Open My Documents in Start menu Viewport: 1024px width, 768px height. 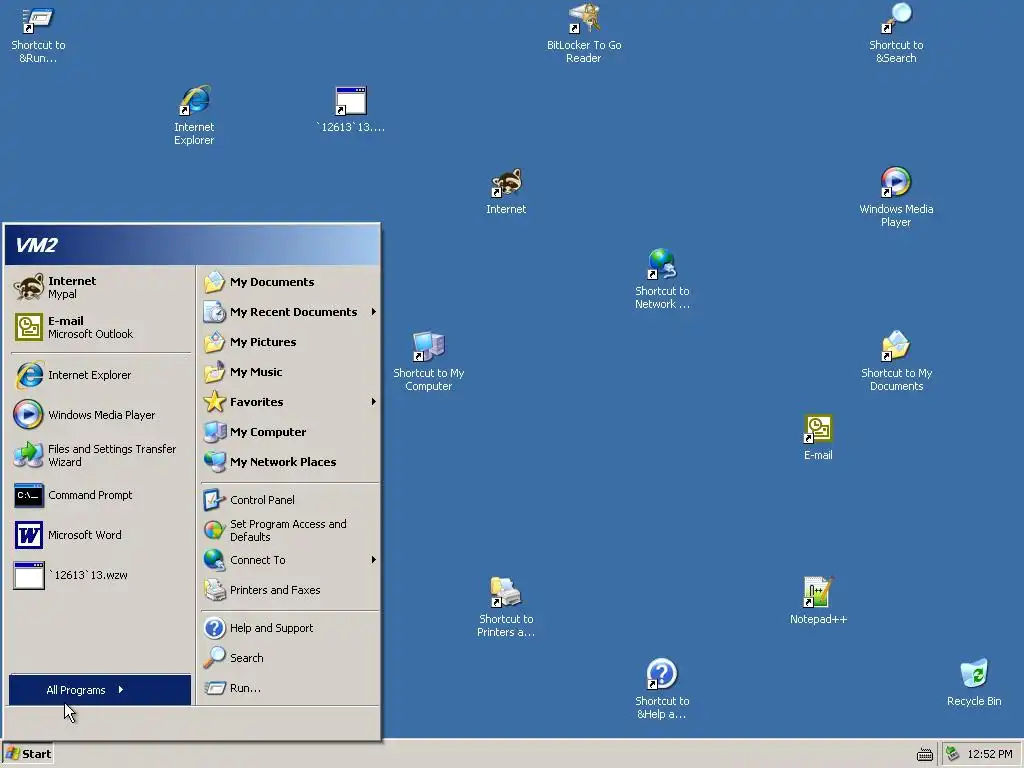click(290, 282)
